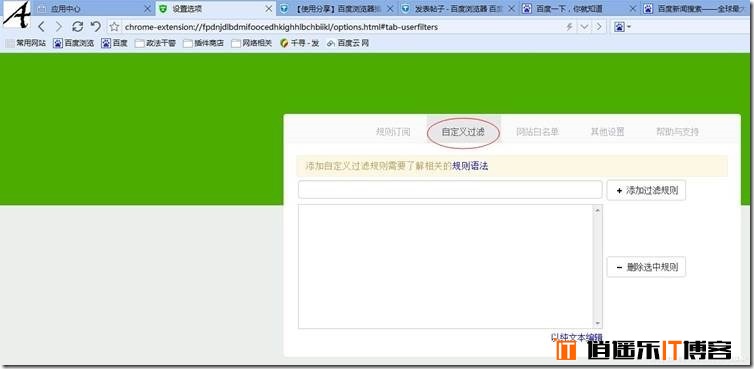Click the 添加过滤规则 button
The width and height of the screenshot is (754, 369).
pyautogui.click(x=646, y=190)
